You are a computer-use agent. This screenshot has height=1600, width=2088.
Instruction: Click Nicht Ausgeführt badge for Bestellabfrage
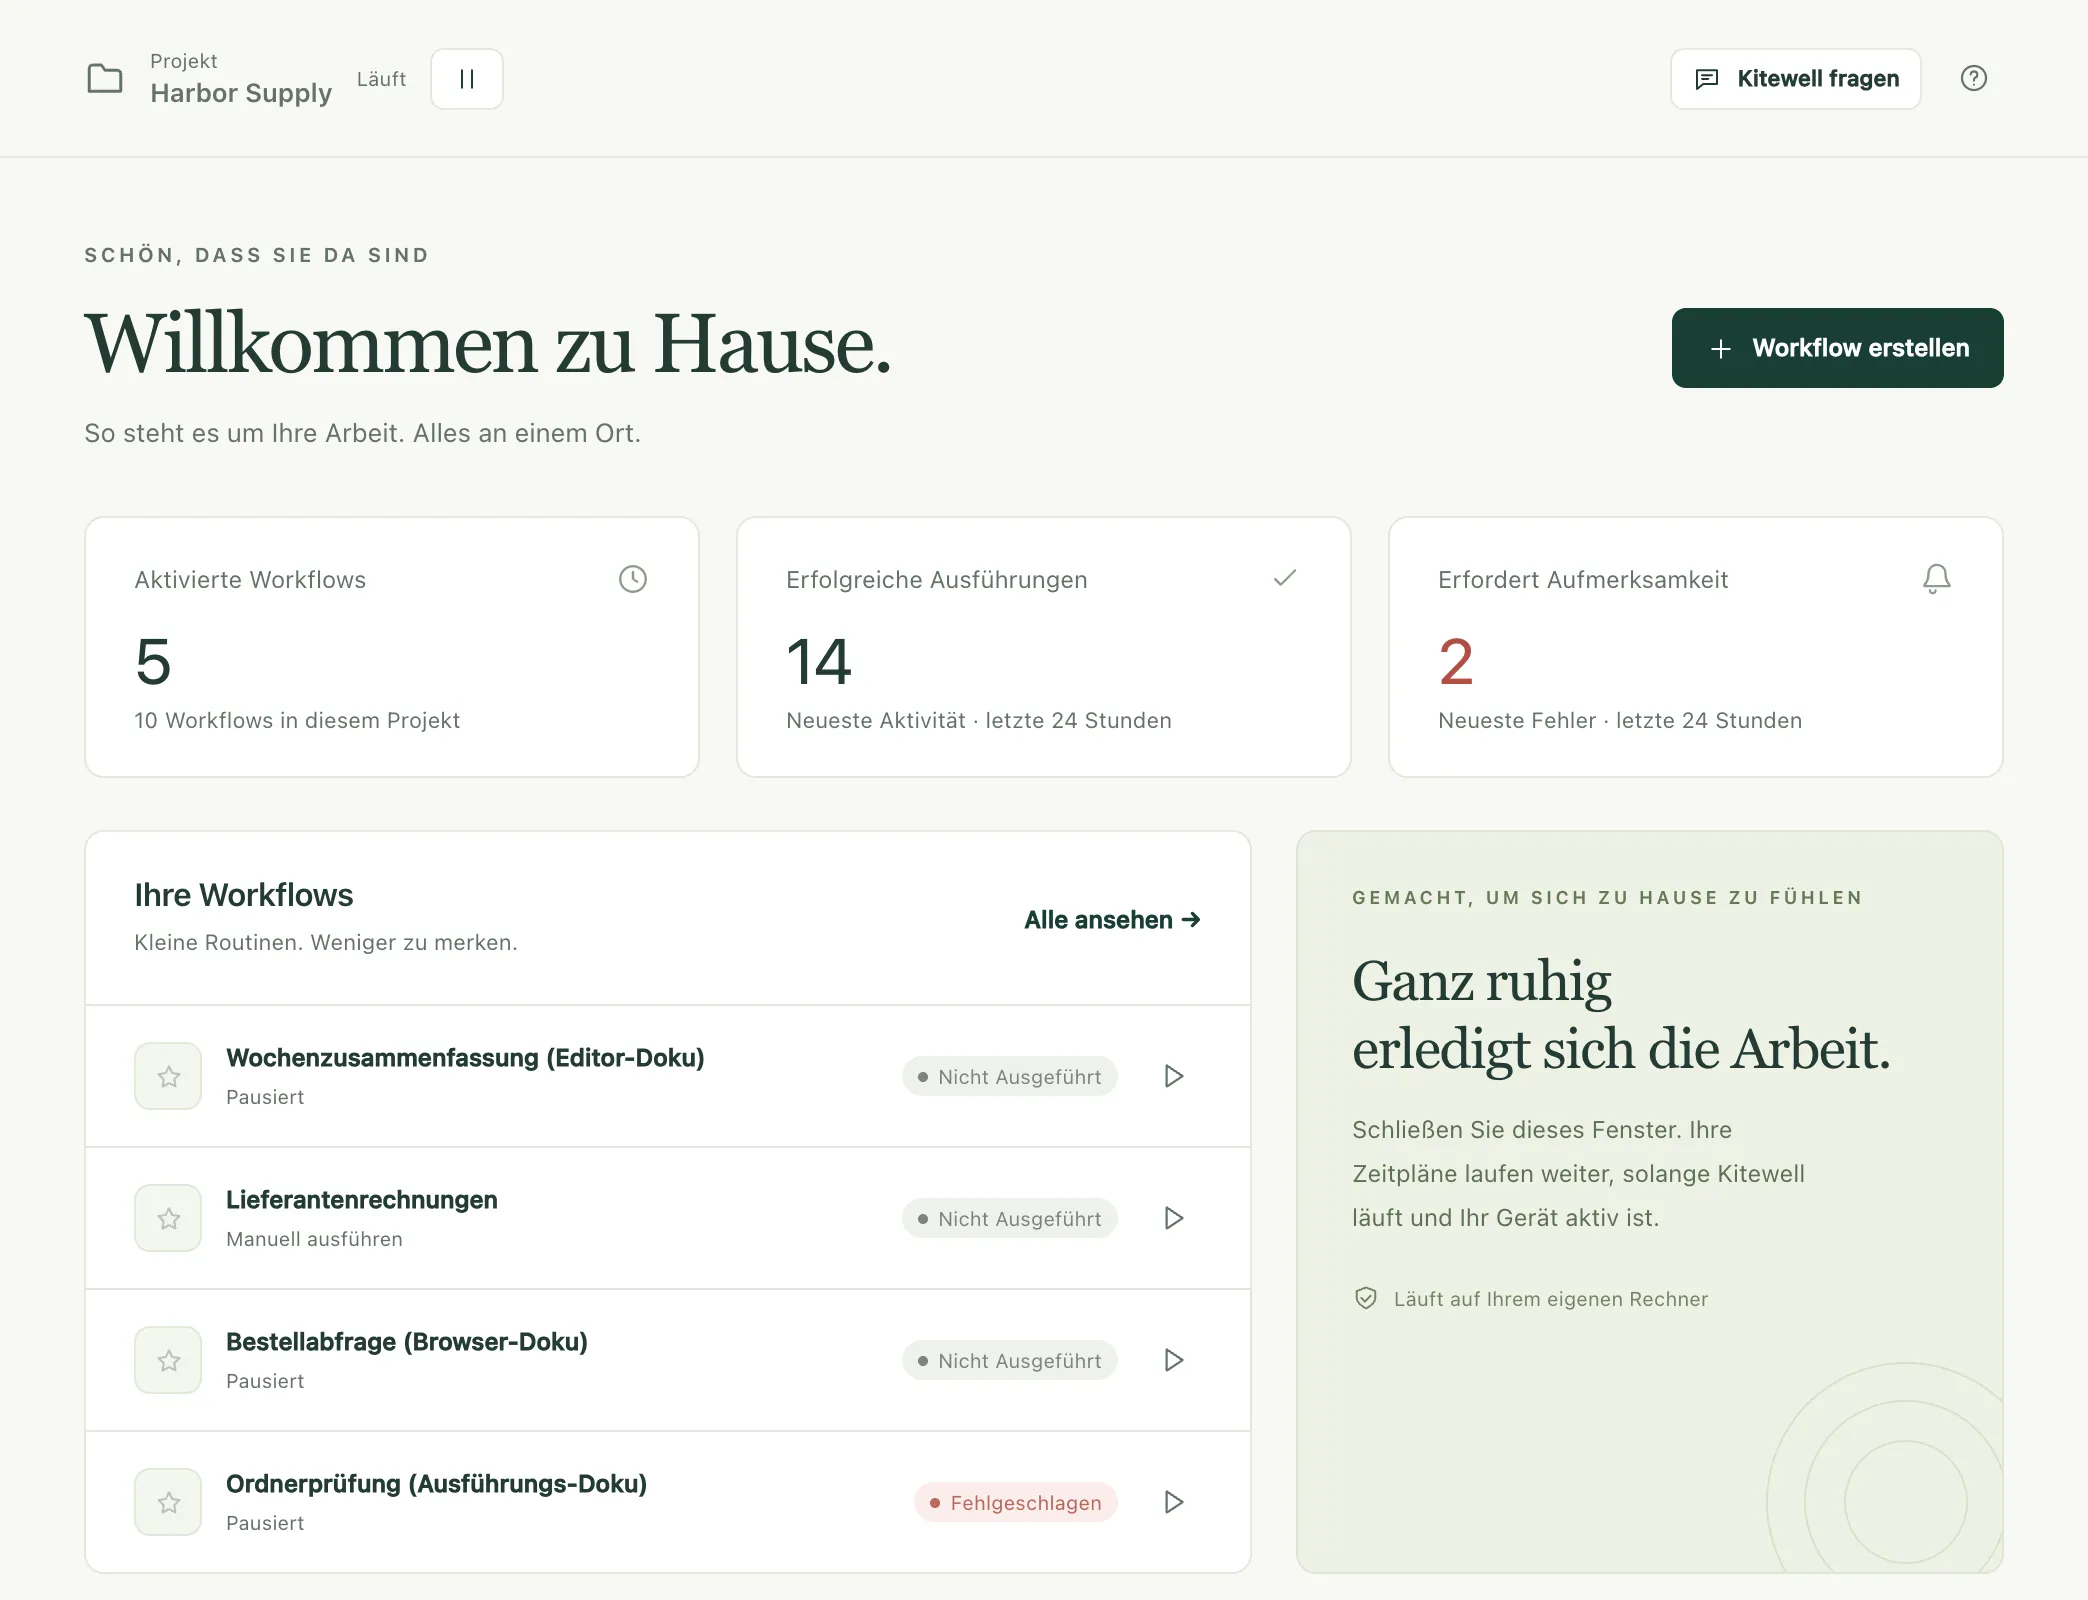click(1010, 1360)
